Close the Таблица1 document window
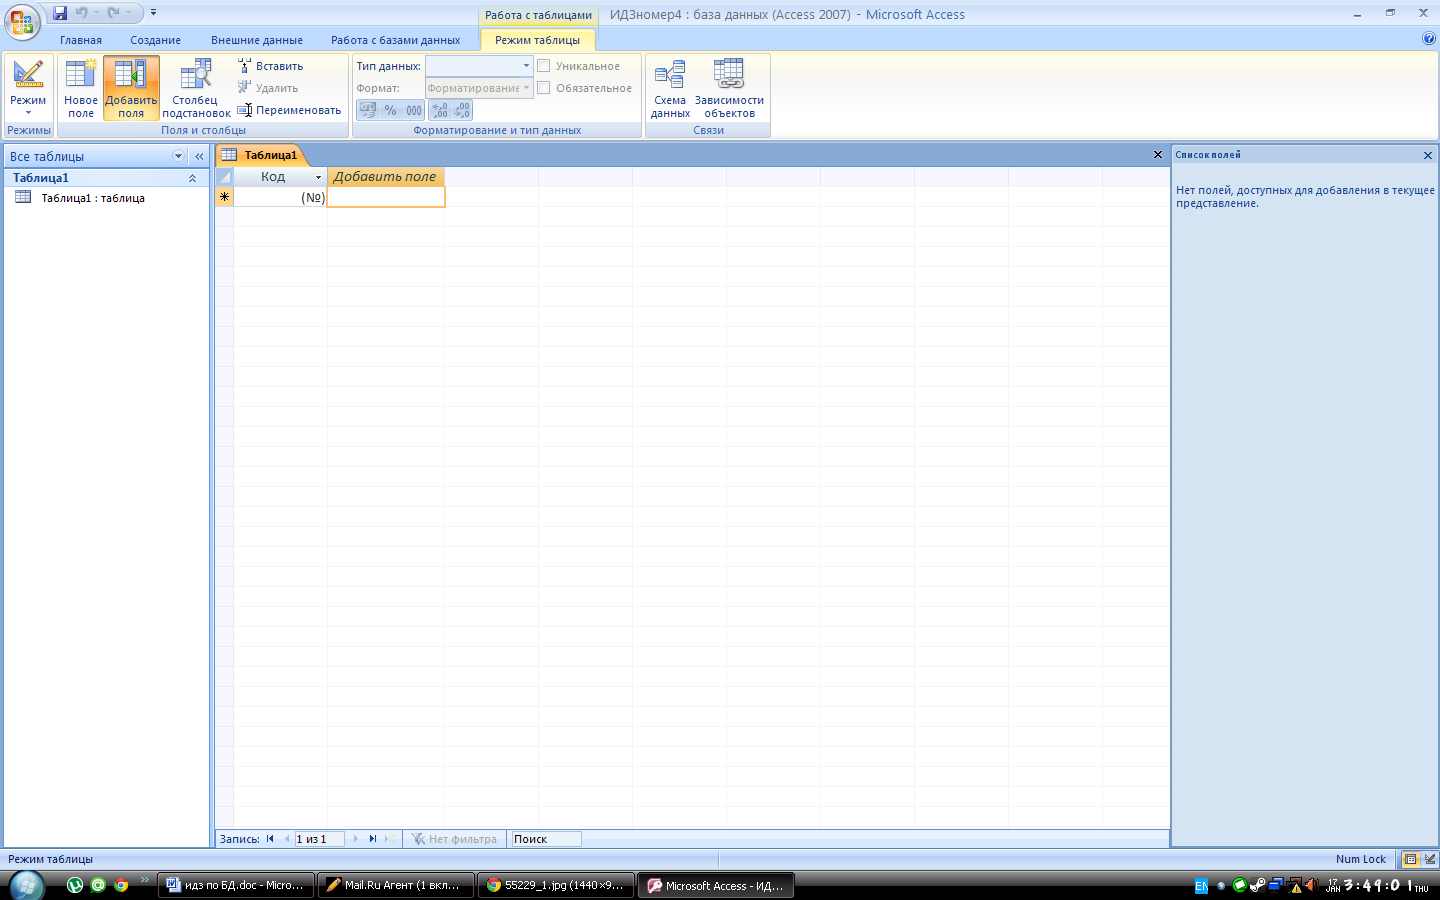The width and height of the screenshot is (1440, 900). pyautogui.click(x=1158, y=155)
